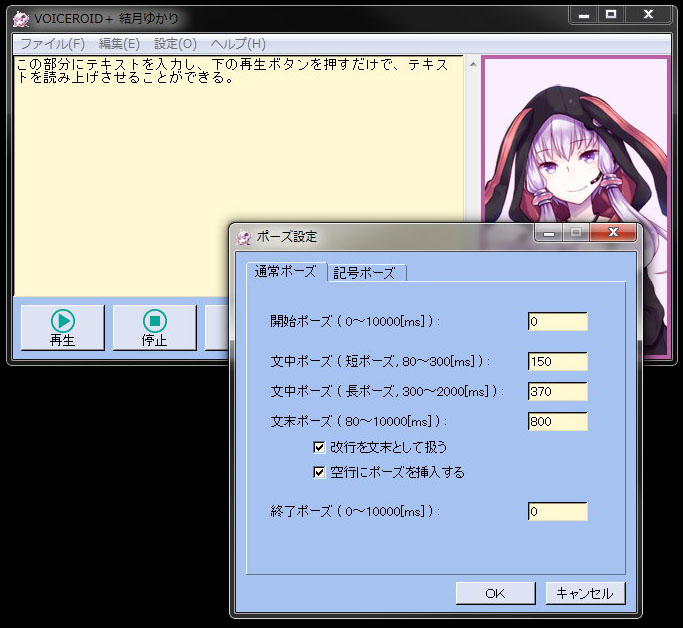Minimize the VOICEROID+ main window
This screenshot has height=628, width=683.
584,15
